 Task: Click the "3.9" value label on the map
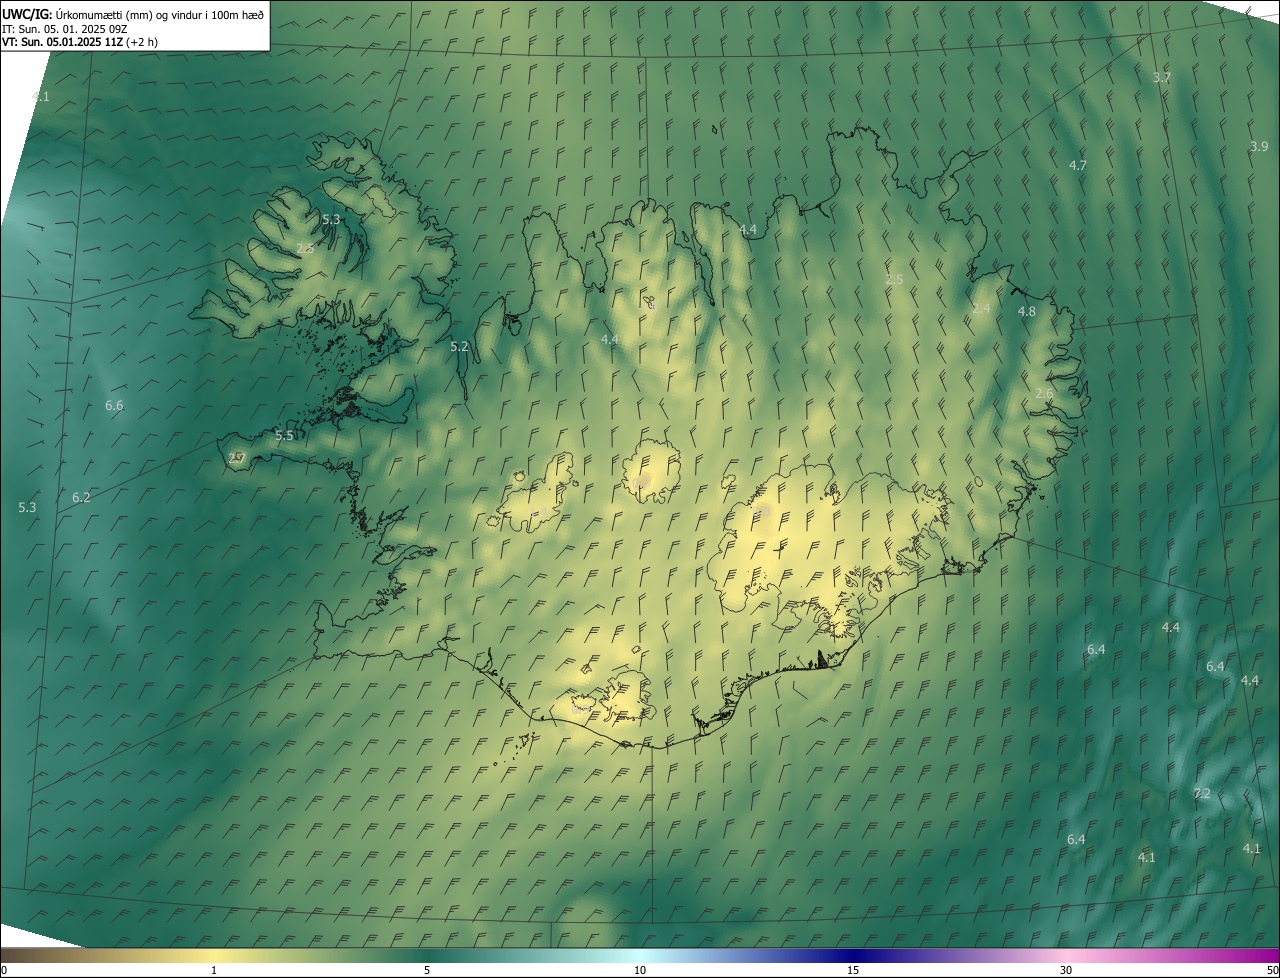click(x=1259, y=146)
